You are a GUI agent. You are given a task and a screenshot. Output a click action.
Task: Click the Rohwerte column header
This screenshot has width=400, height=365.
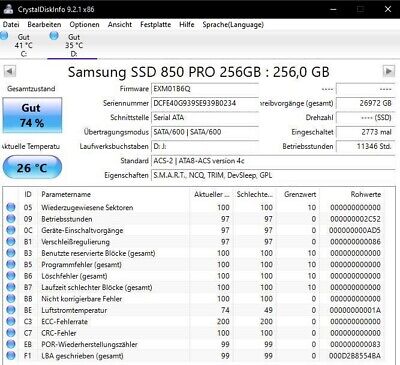point(352,194)
